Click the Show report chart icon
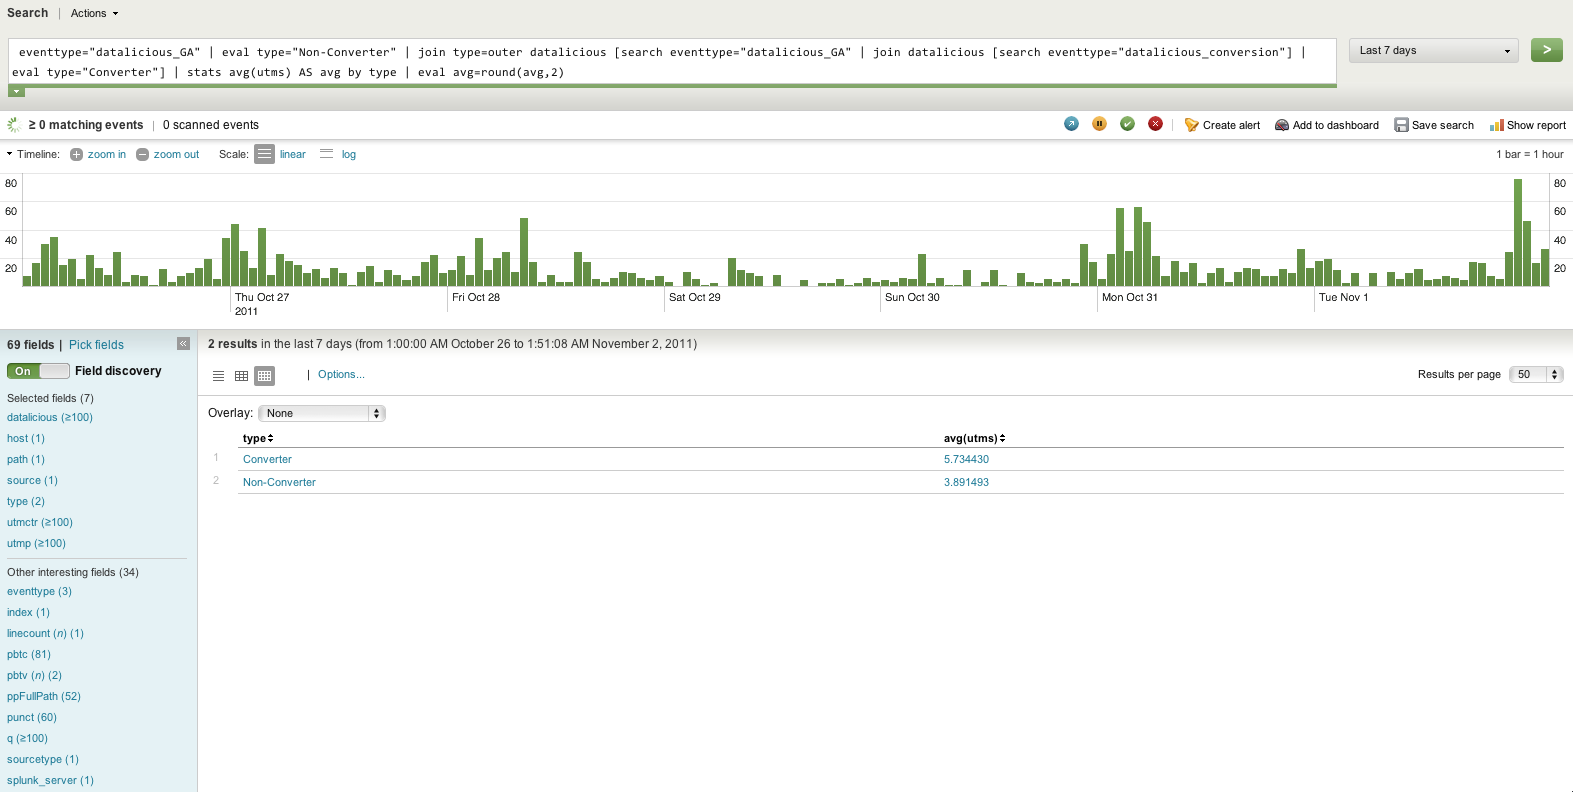 coord(1496,125)
